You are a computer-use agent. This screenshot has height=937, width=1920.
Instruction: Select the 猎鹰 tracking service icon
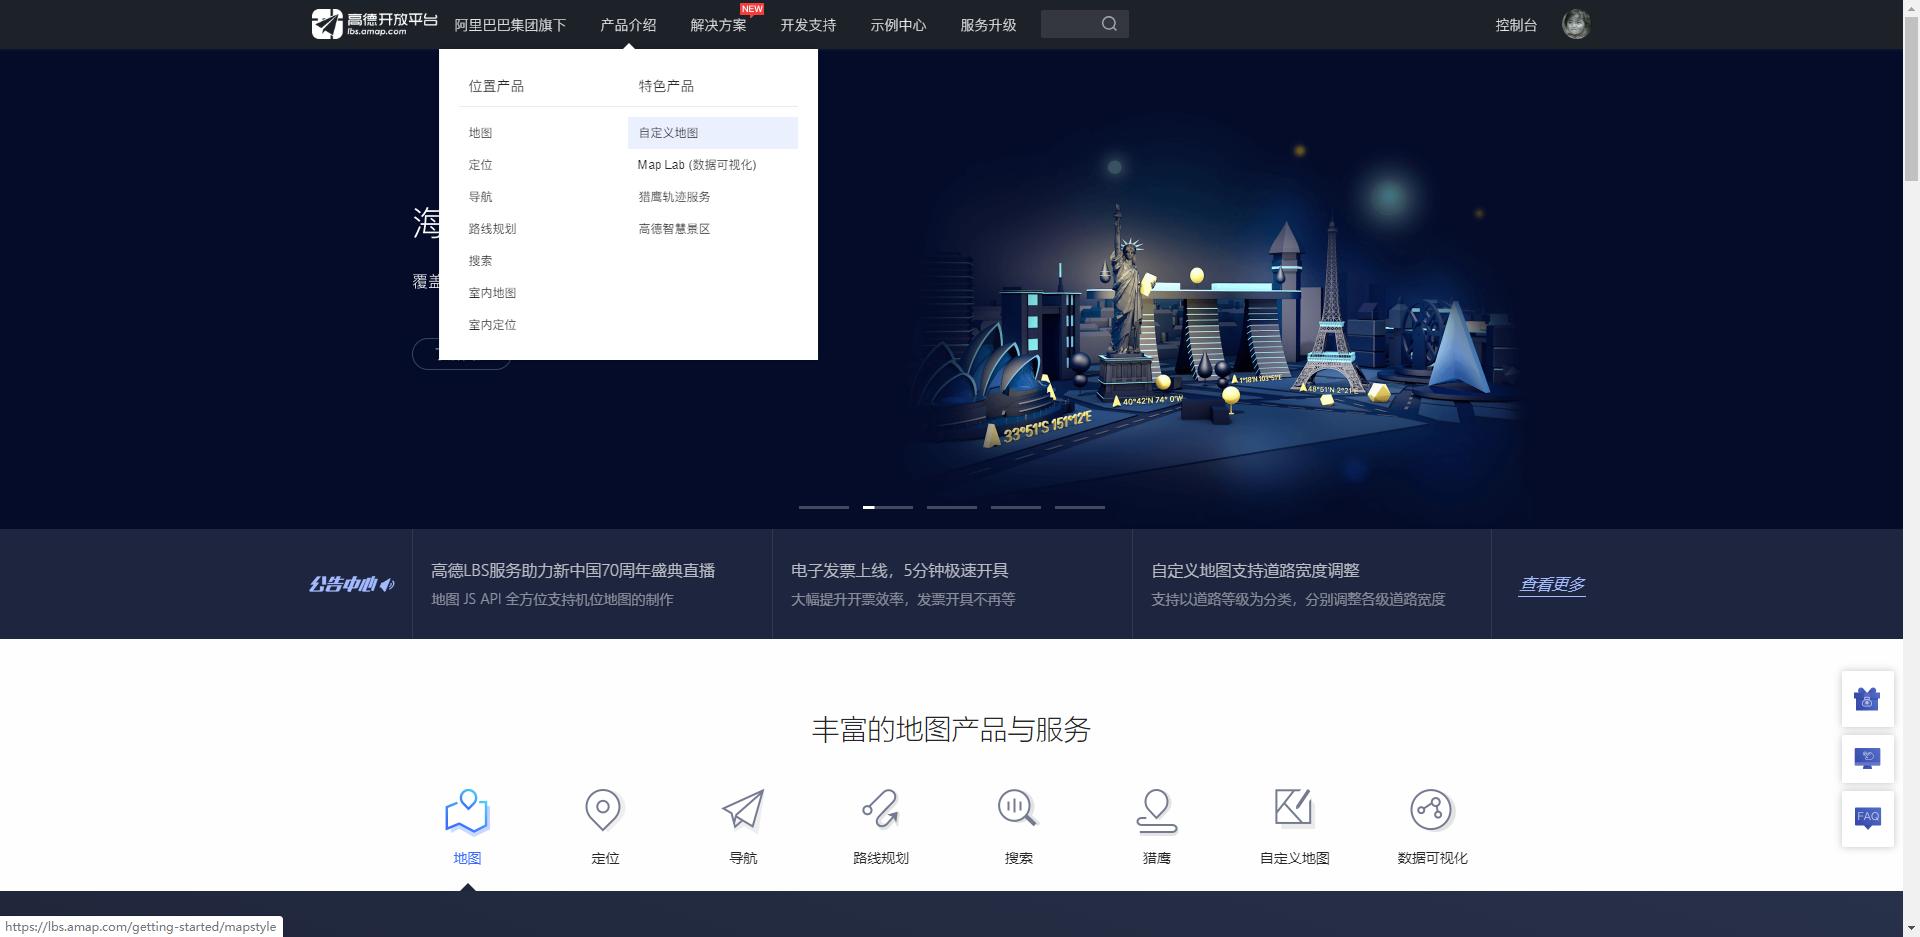point(1155,810)
